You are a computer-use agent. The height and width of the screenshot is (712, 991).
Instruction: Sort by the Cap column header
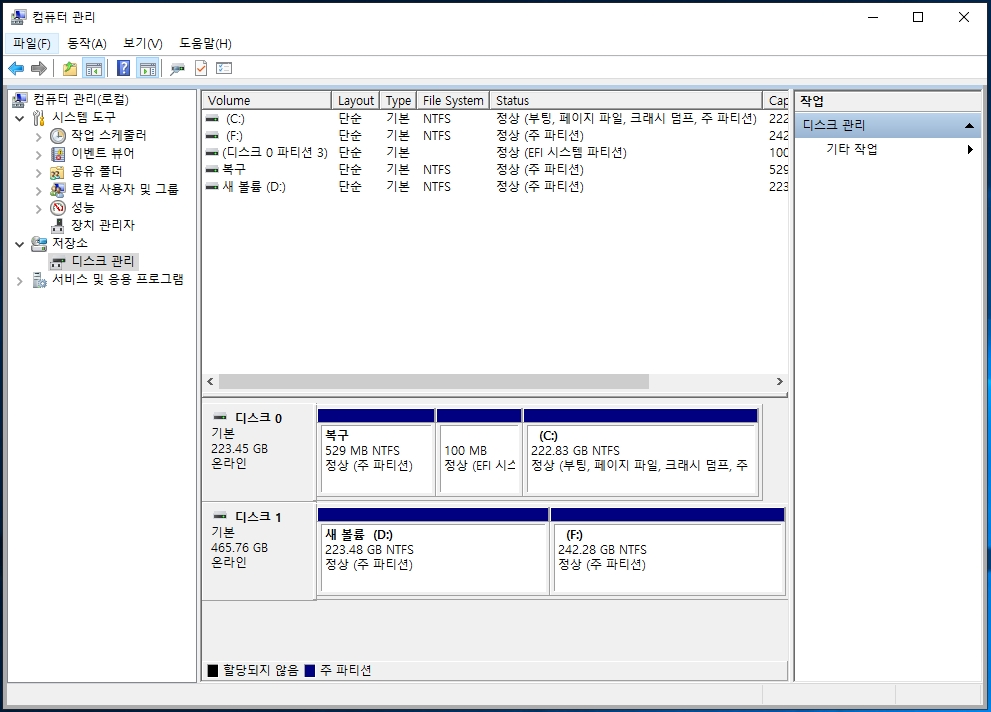click(776, 100)
